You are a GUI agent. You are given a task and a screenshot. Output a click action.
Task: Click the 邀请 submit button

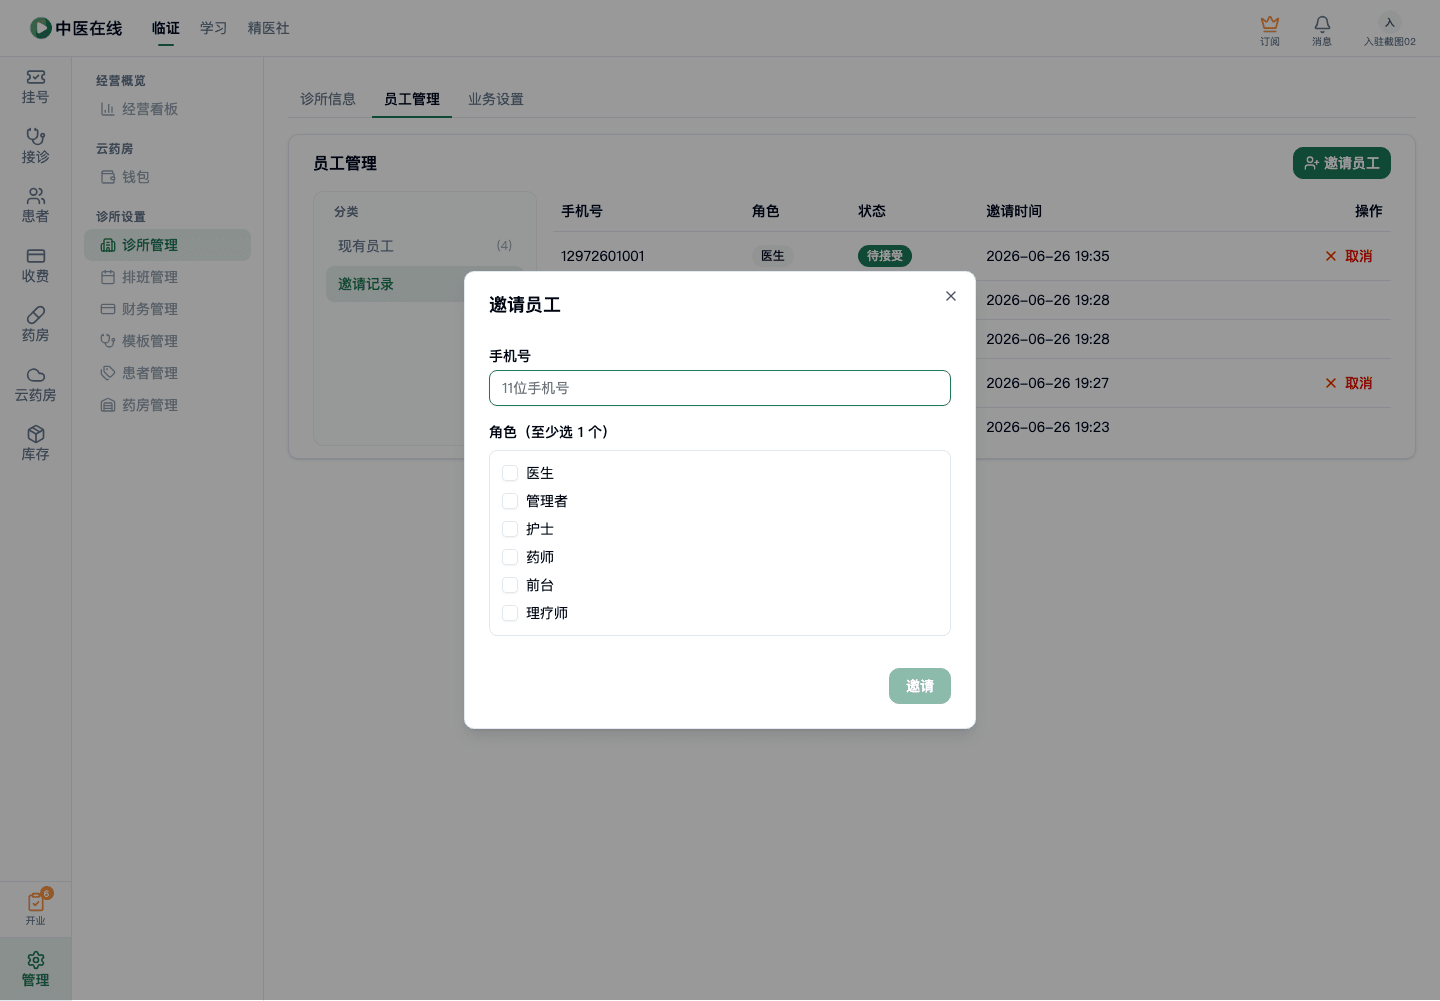pyautogui.click(x=920, y=686)
